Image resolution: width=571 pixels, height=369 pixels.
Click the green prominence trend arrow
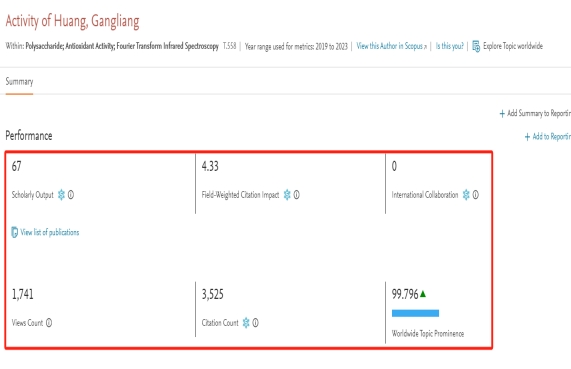click(x=423, y=294)
